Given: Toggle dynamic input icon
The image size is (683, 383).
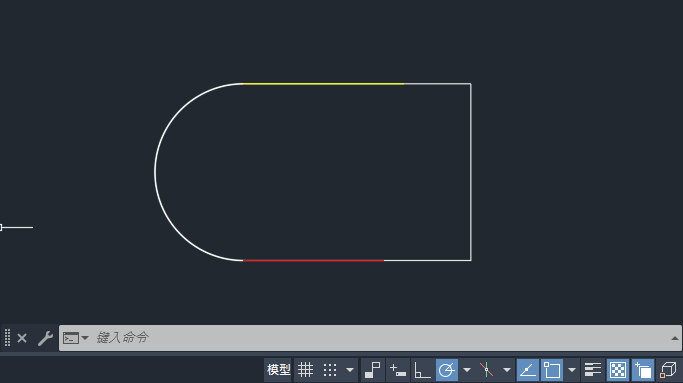Looking at the screenshot, I should (398, 370).
